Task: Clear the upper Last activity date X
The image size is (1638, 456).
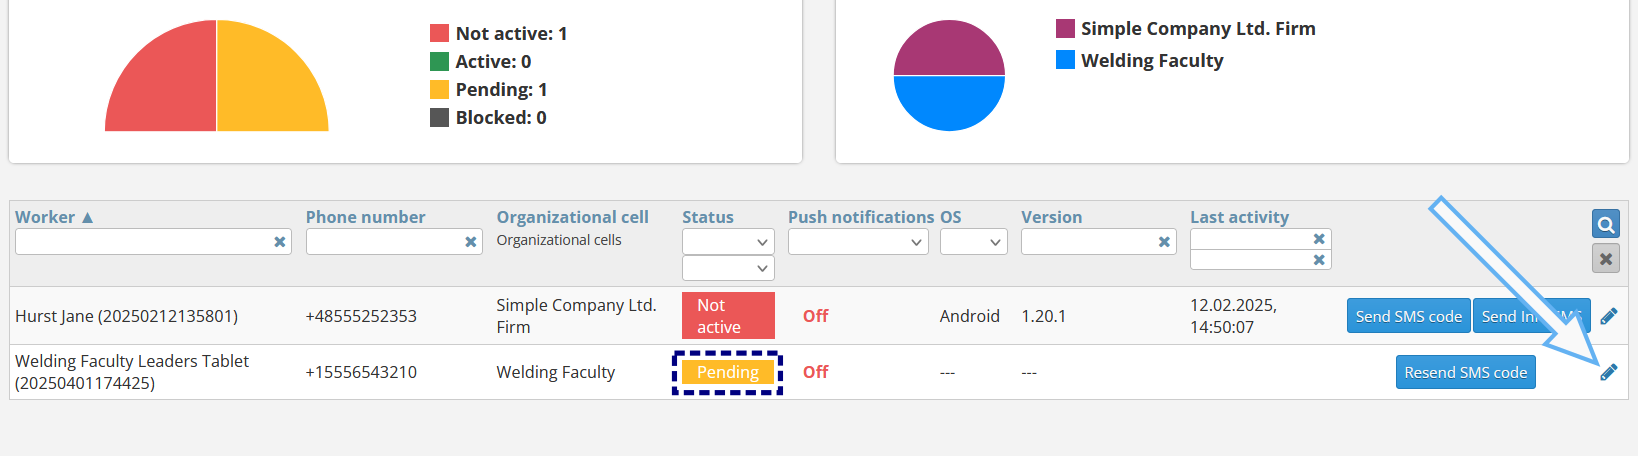Action: (1319, 239)
